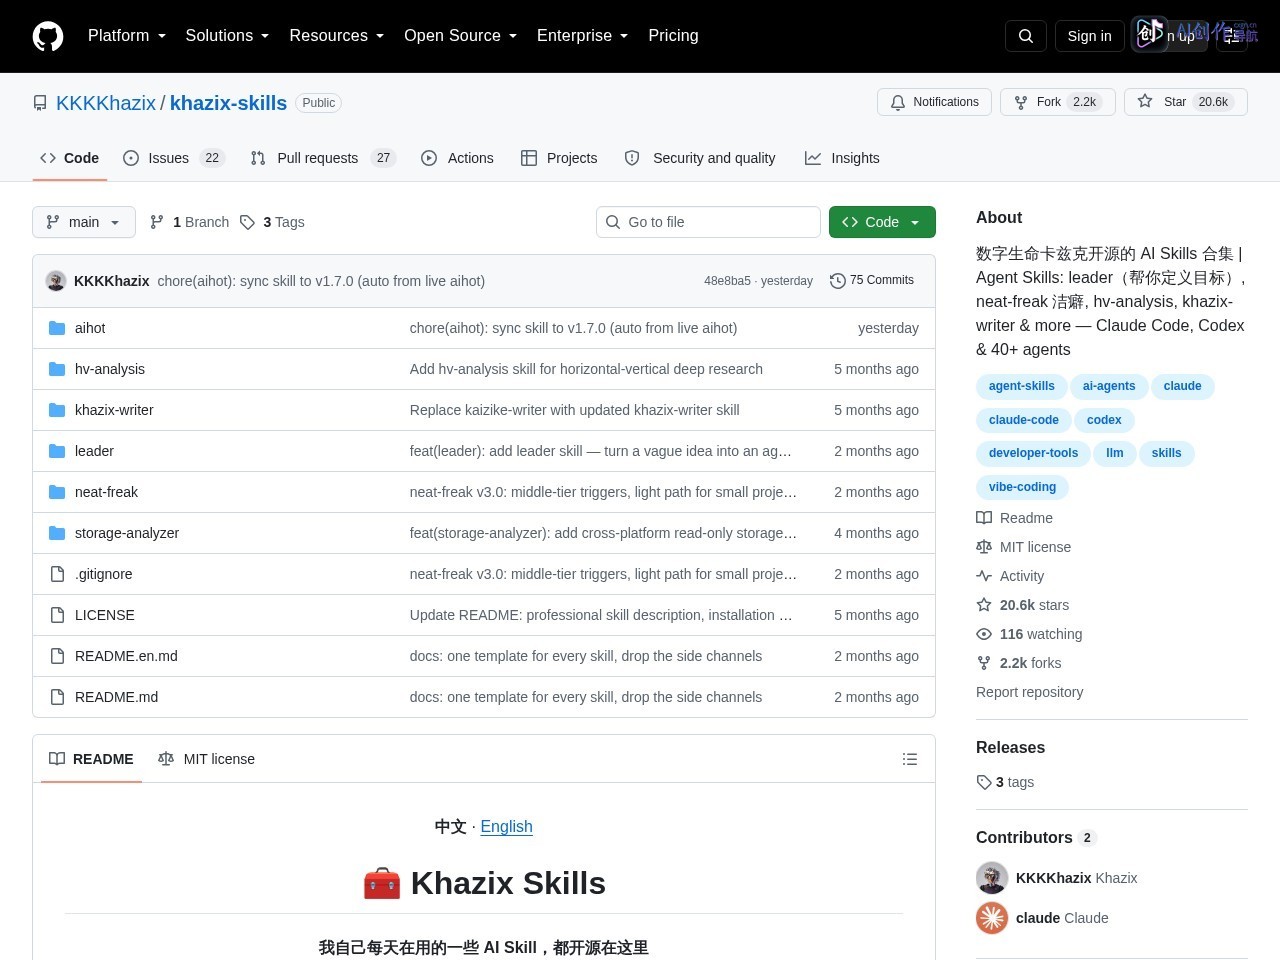Click the repository icon beside the owner name
This screenshot has width=1280, height=960.
point(40,103)
